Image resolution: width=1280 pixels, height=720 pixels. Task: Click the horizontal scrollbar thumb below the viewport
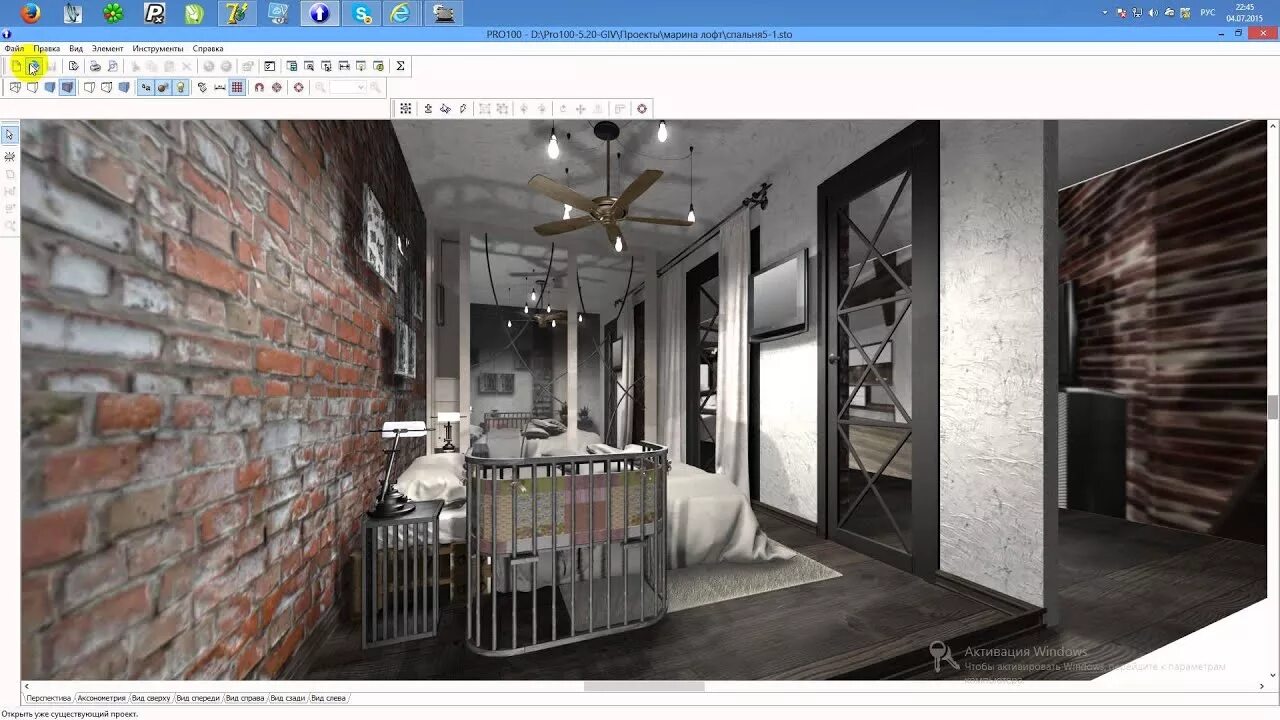pyautogui.click(x=644, y=686)
